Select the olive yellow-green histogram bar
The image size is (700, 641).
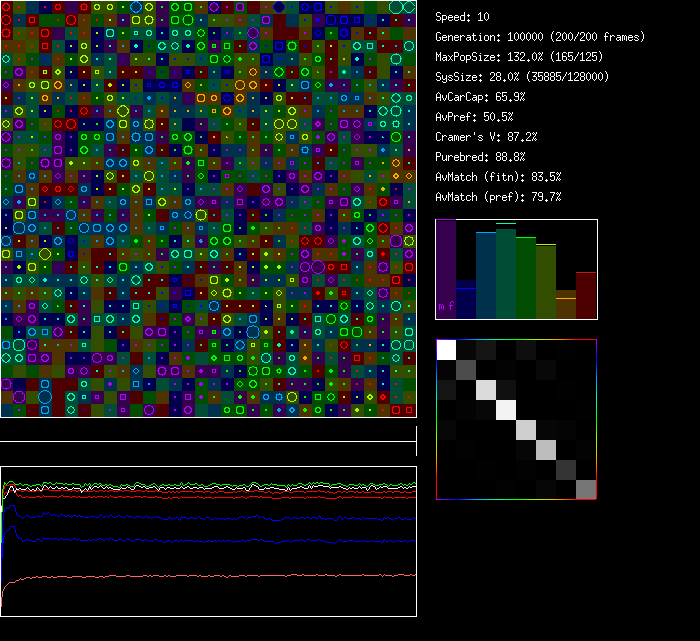click(546, 281)
